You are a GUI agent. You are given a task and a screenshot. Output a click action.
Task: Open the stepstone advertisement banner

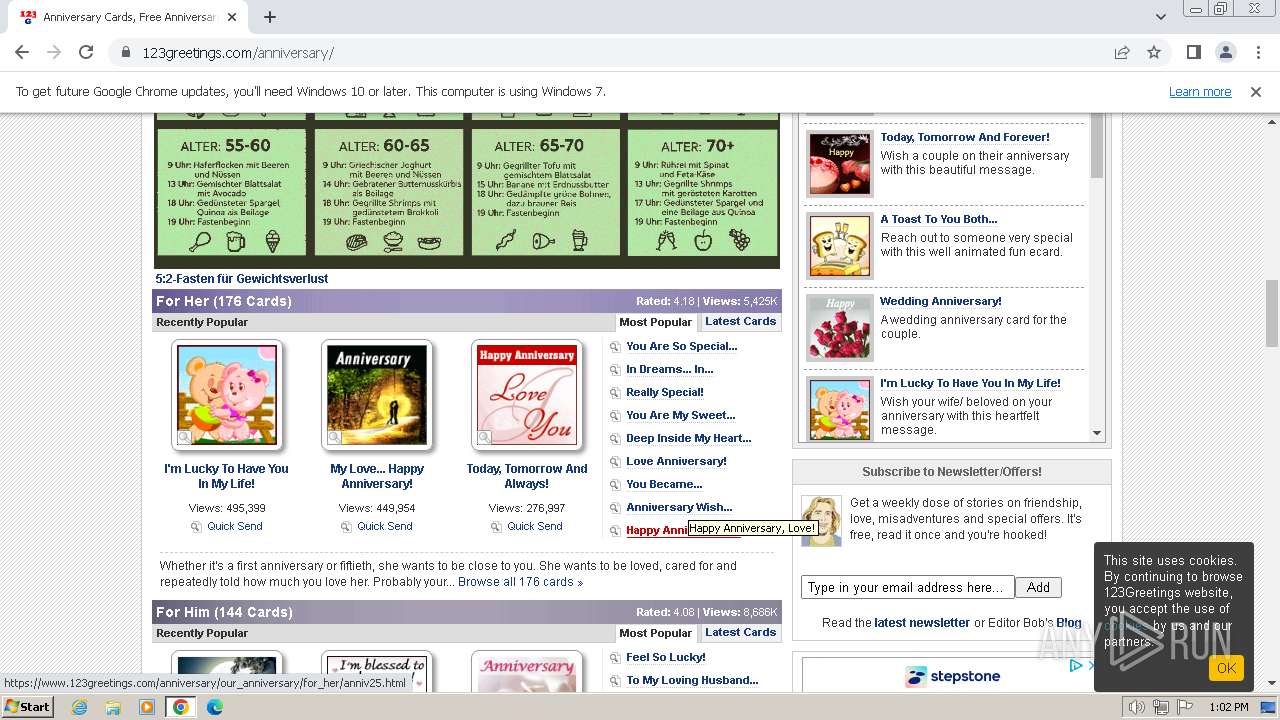952,676
